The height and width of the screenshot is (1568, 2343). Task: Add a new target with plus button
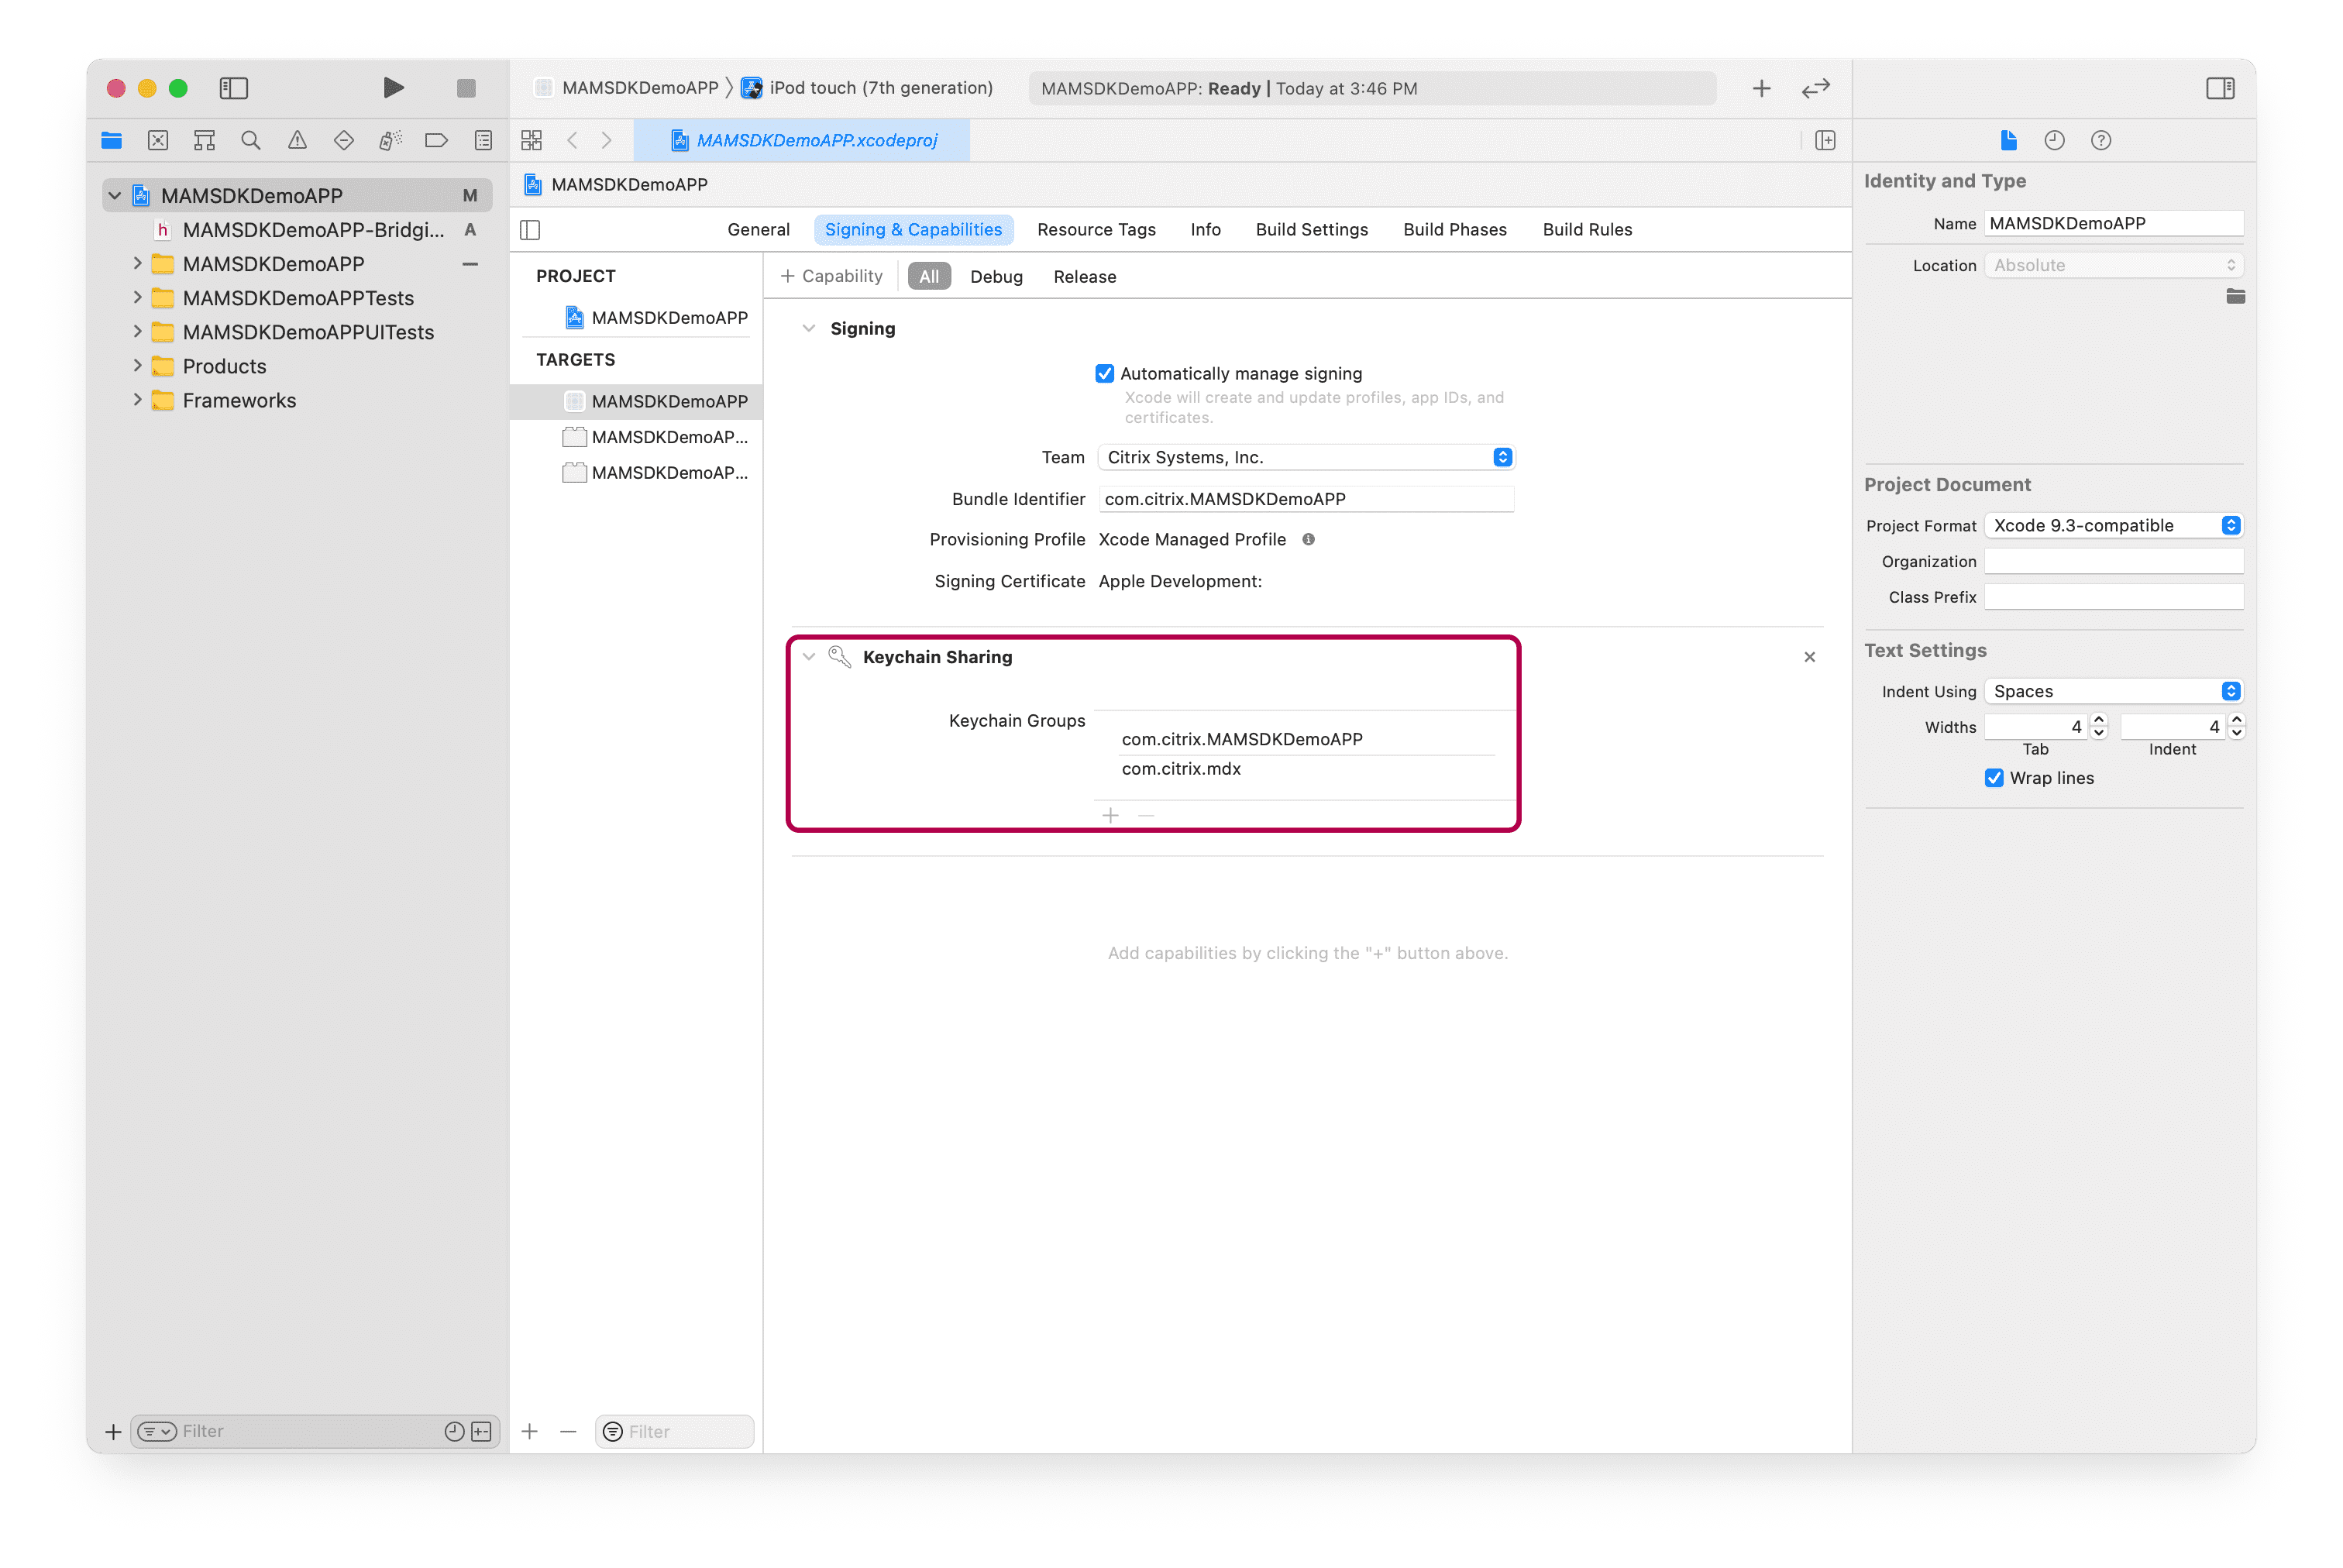coord(530,1431)
